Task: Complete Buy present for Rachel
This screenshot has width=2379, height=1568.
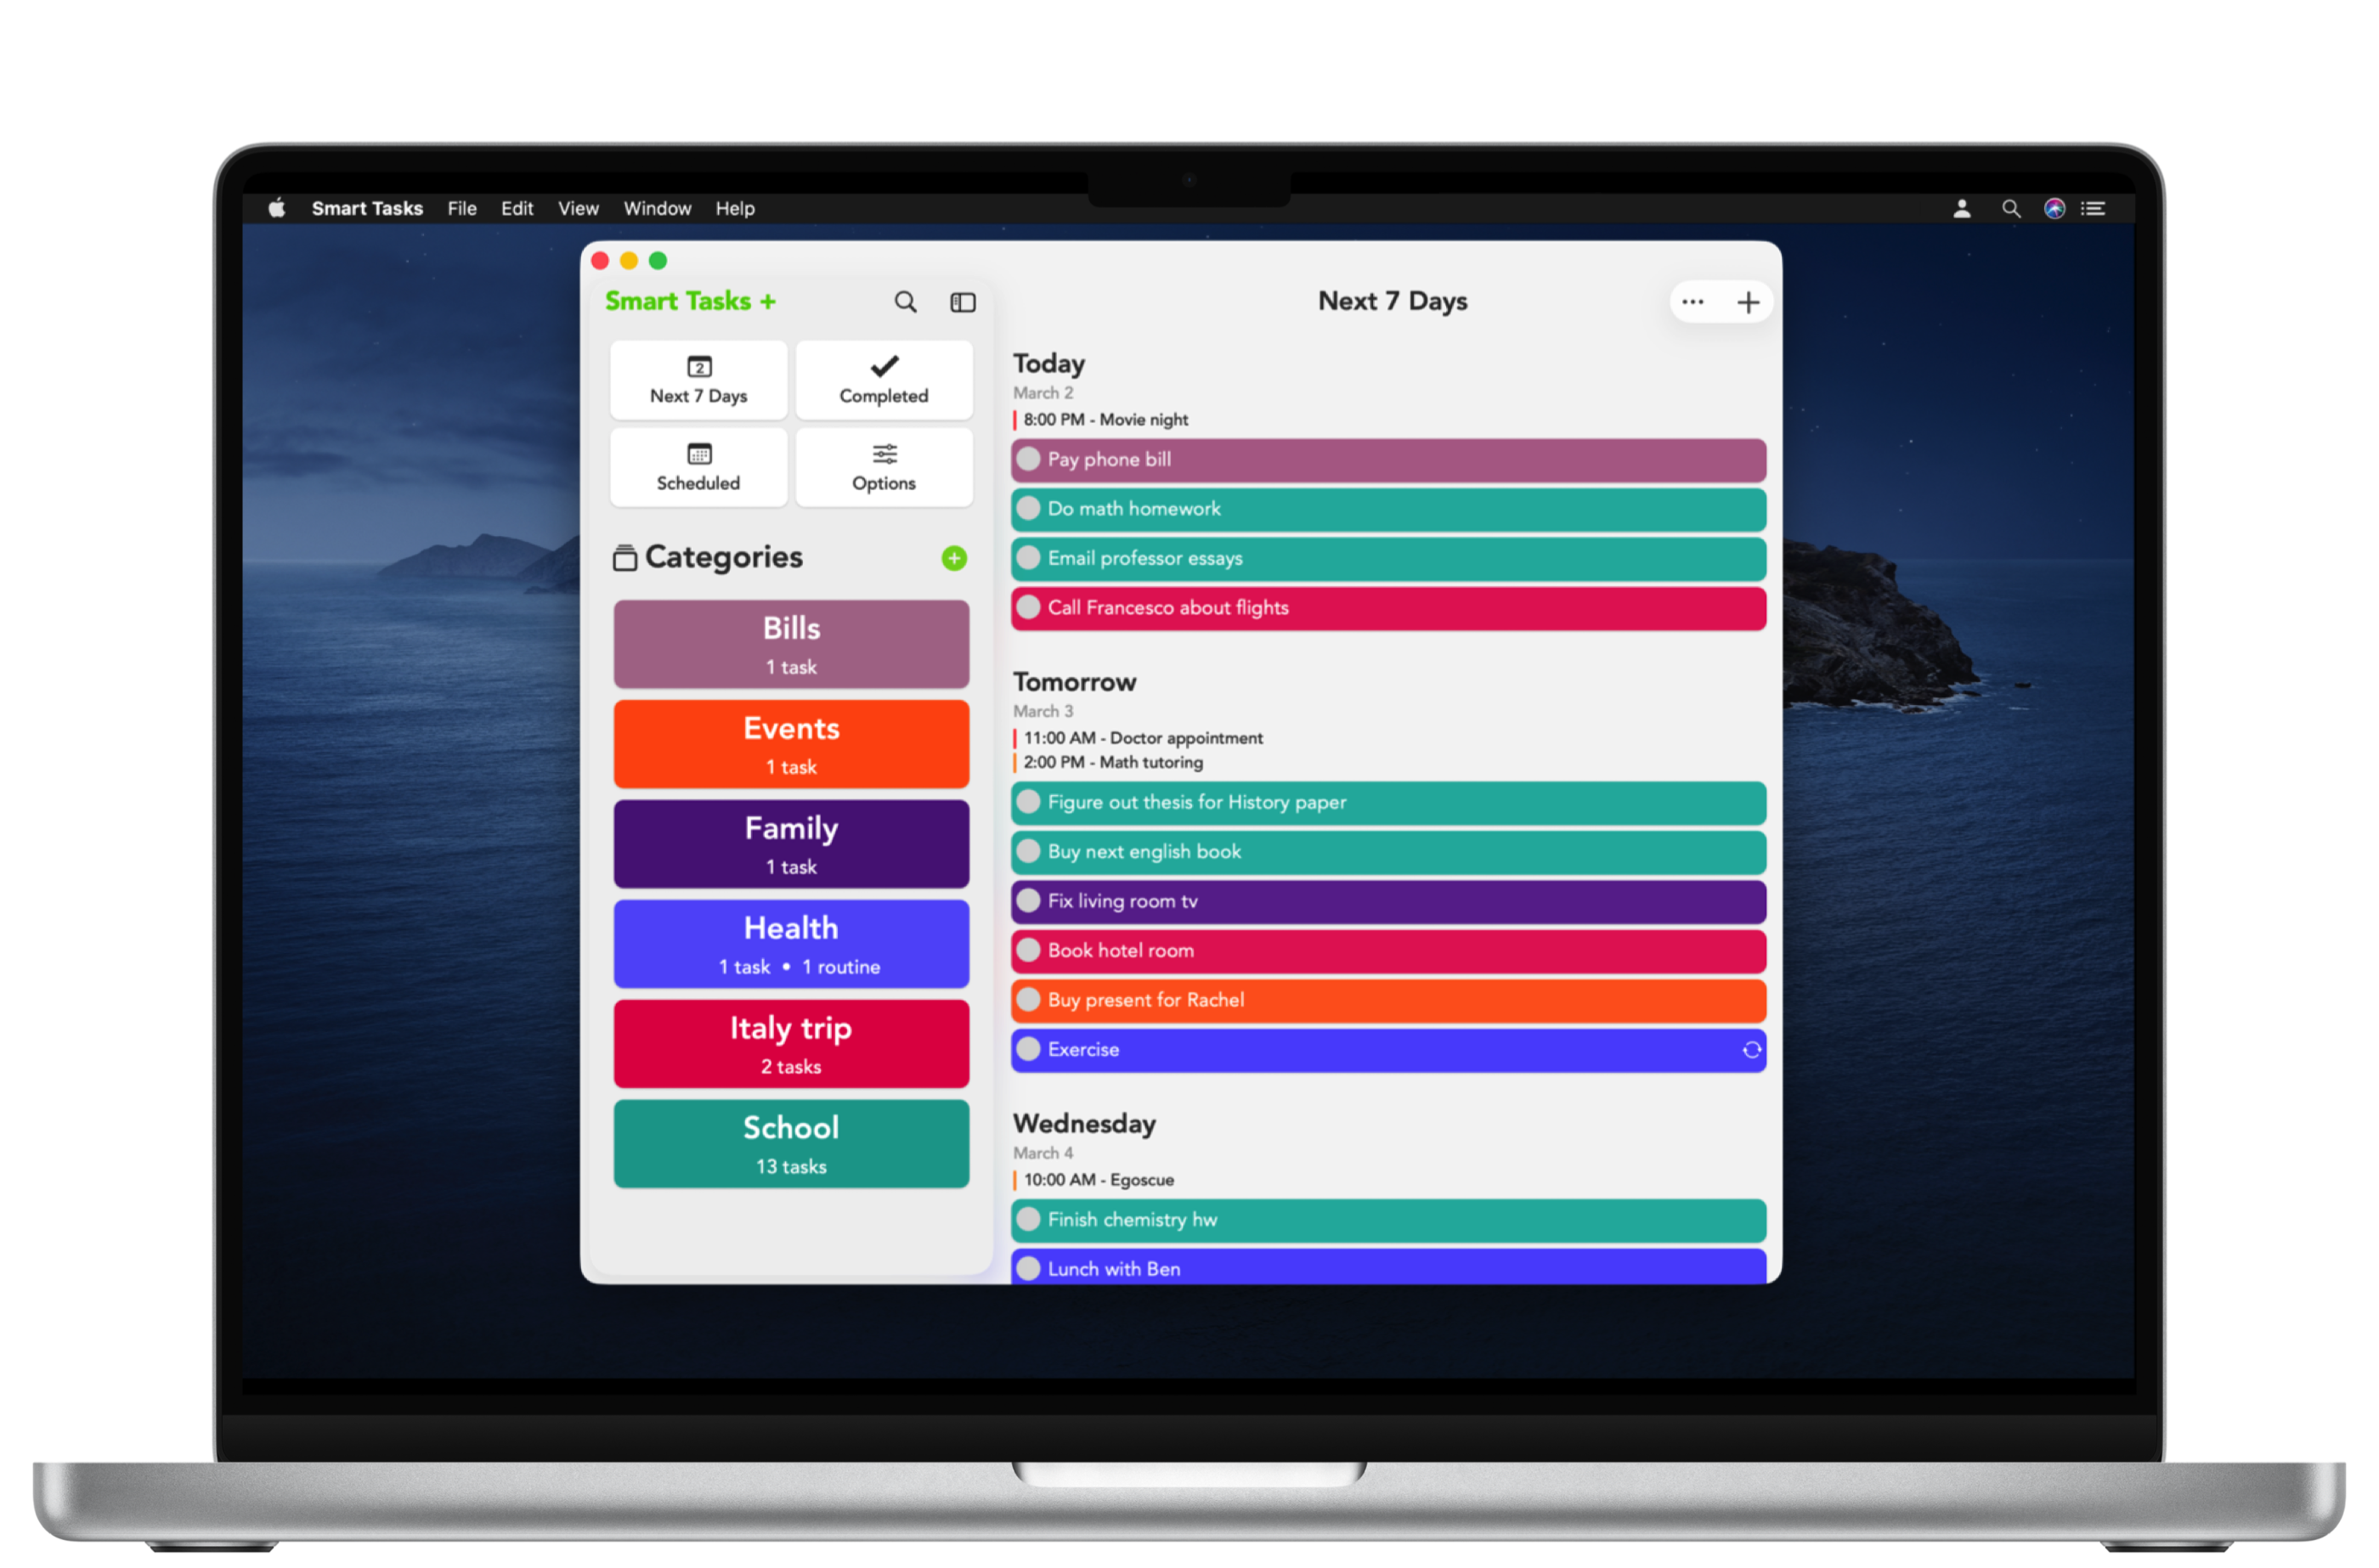Action: click(1028, 1000)
